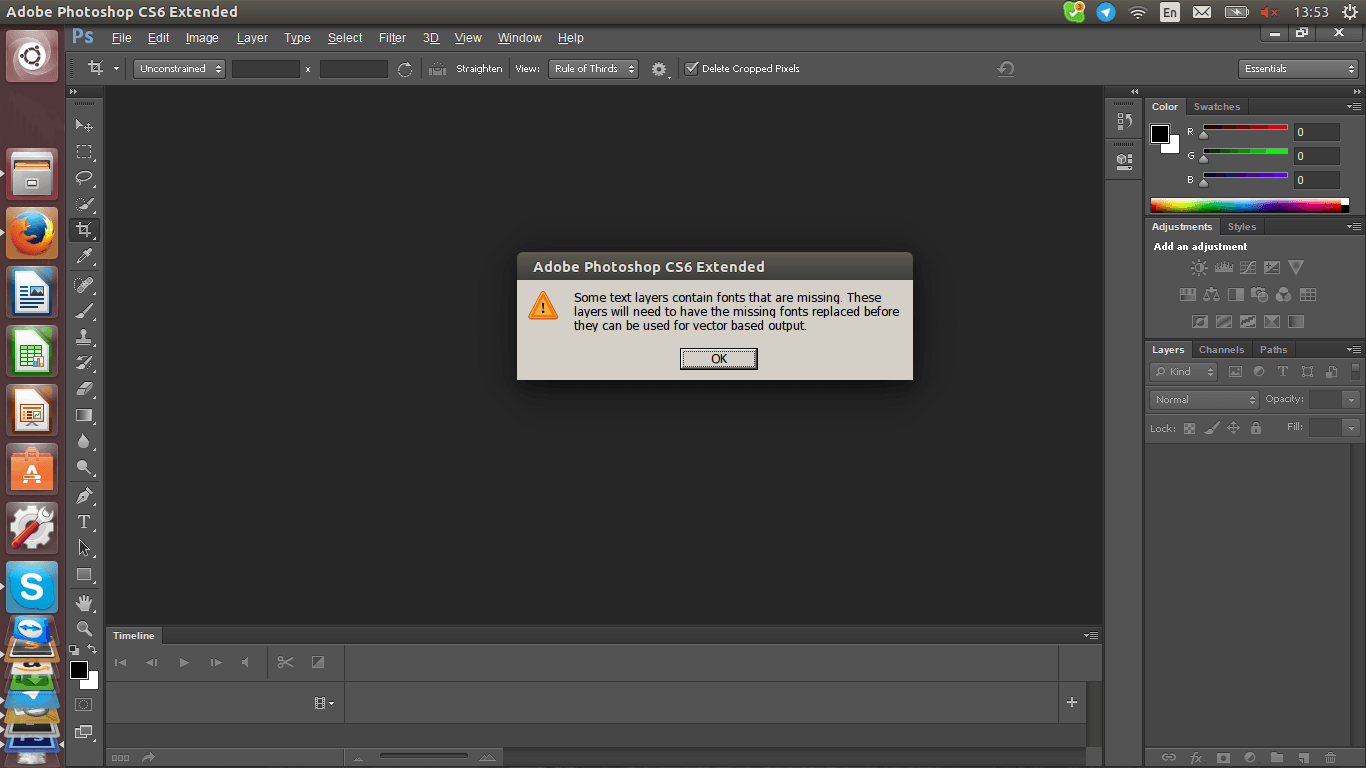Viewport: 1366px width, 768px height.
Task: Open the Fill dropdown arrow
Action: pyautogui.click(x=1351, y=428)
